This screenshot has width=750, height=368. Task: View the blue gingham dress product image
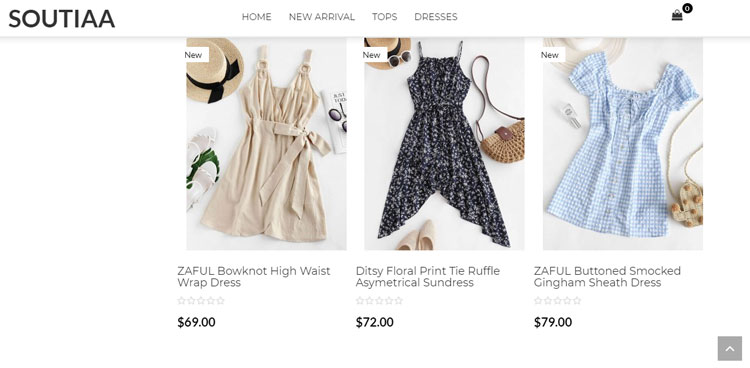tap(623, 144)
